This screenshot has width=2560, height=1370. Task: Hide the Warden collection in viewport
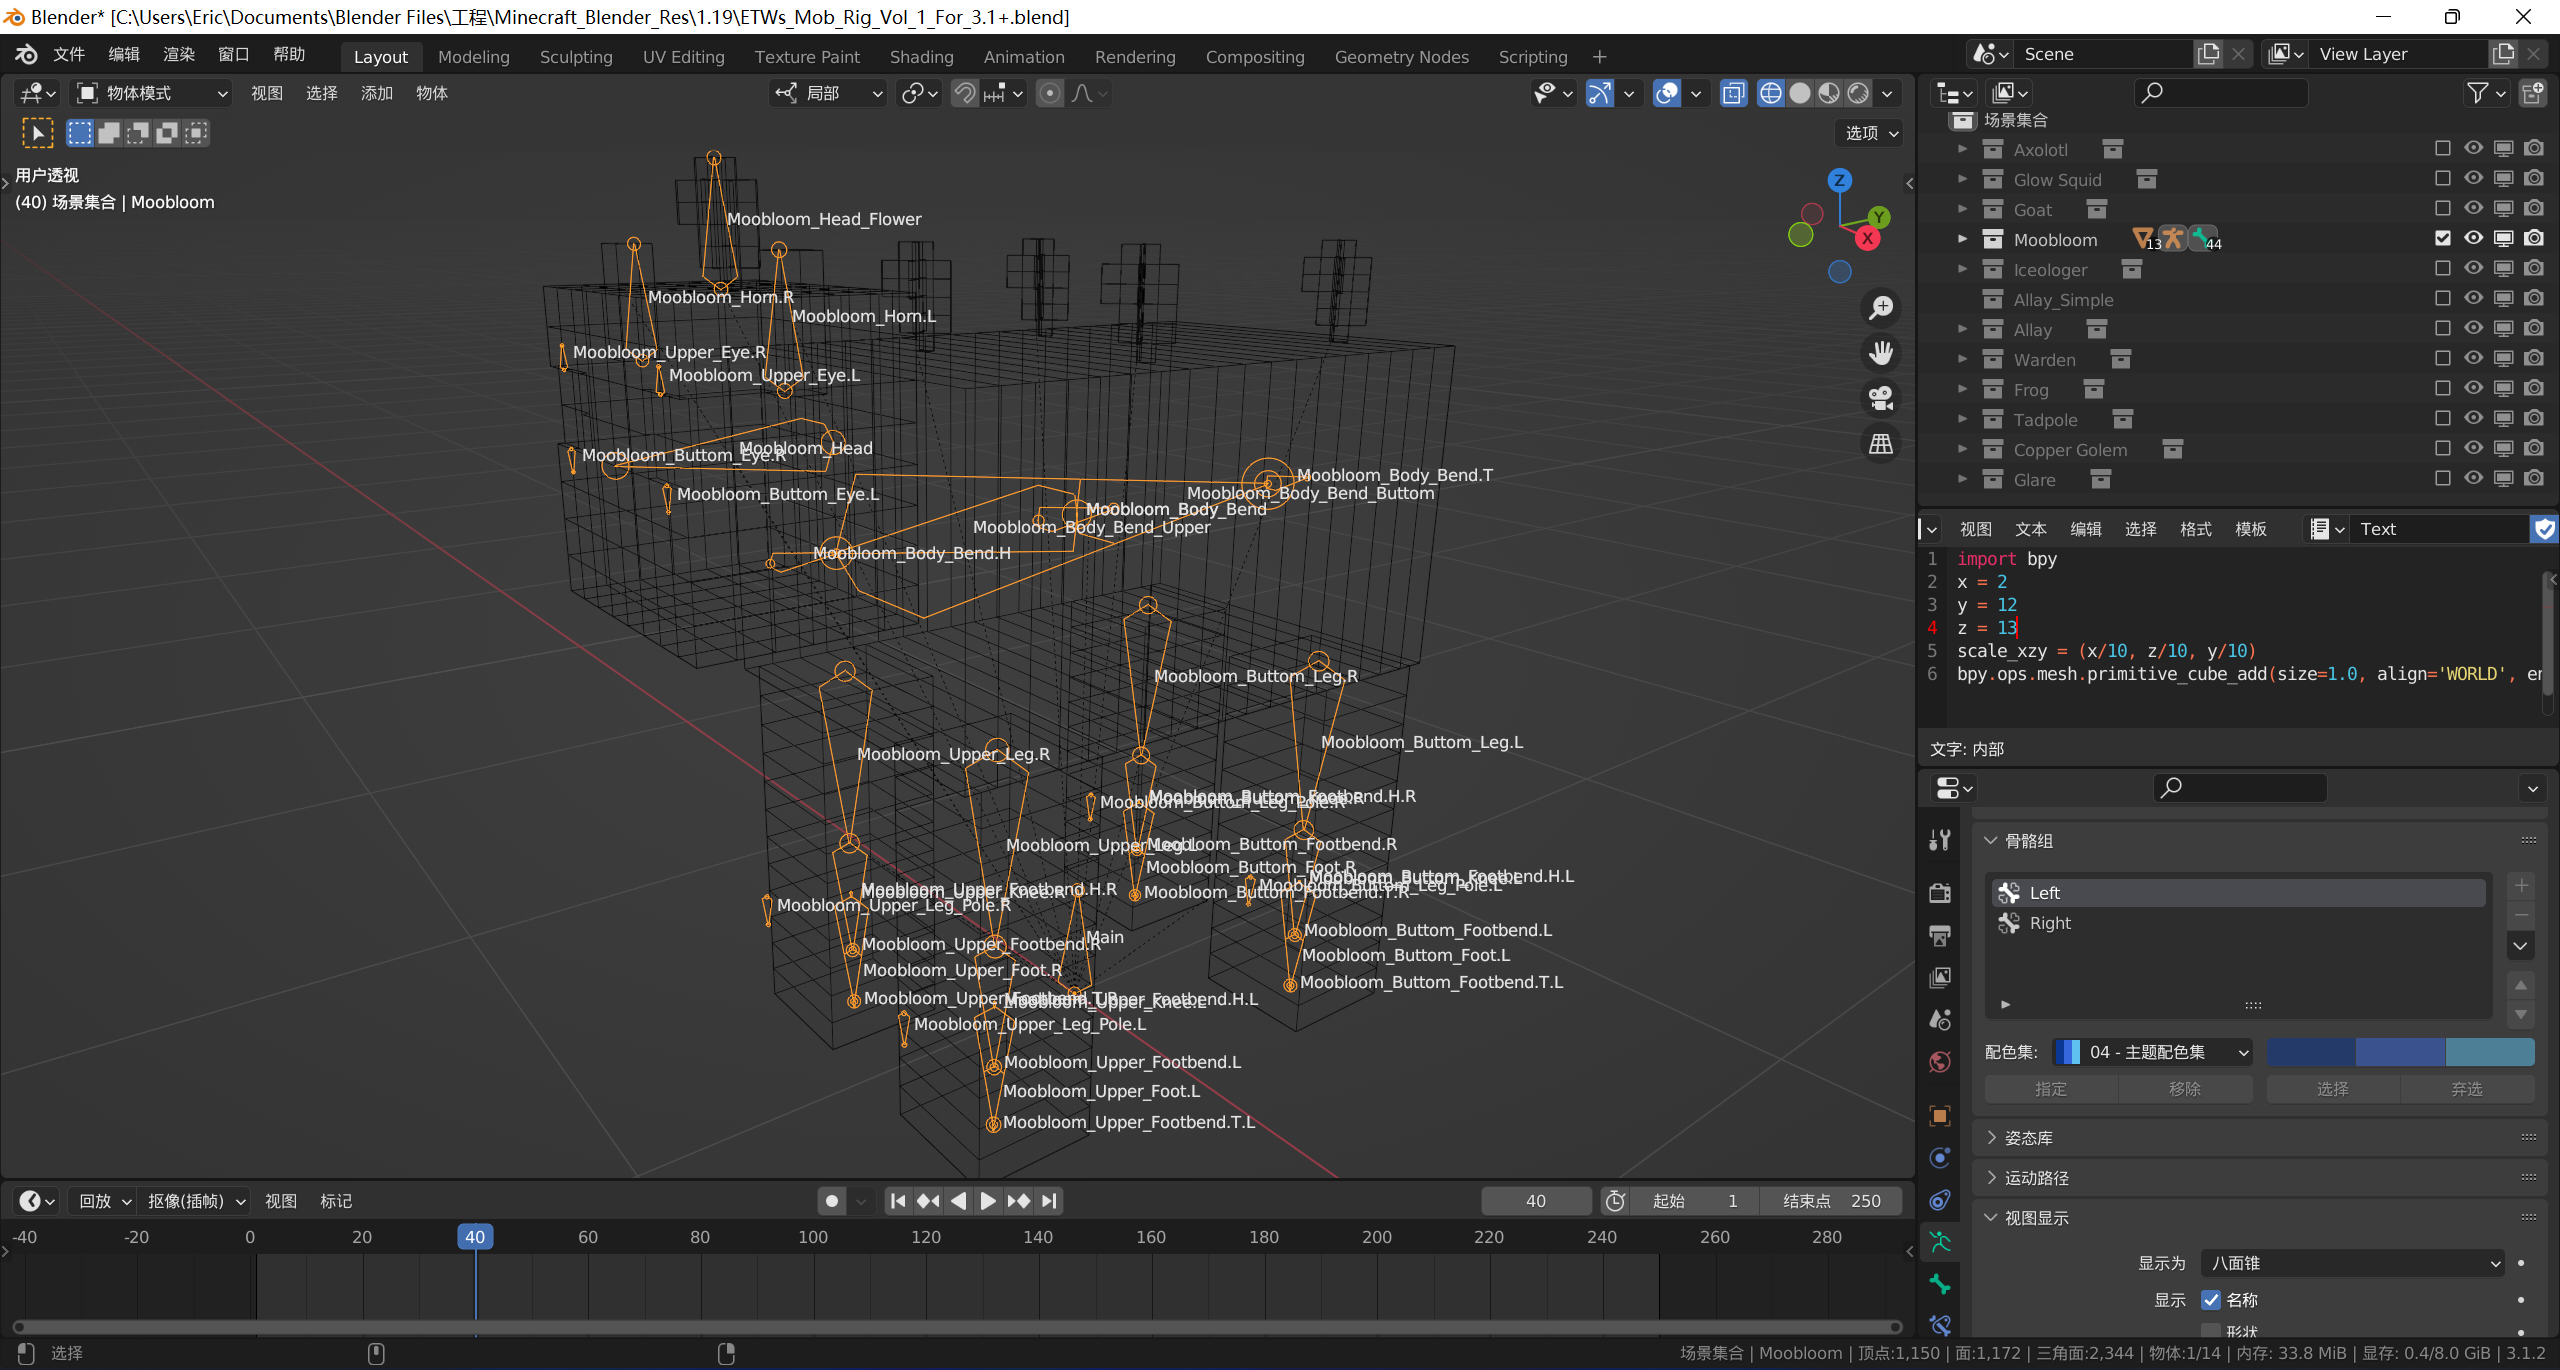(x=2473, y=358)
